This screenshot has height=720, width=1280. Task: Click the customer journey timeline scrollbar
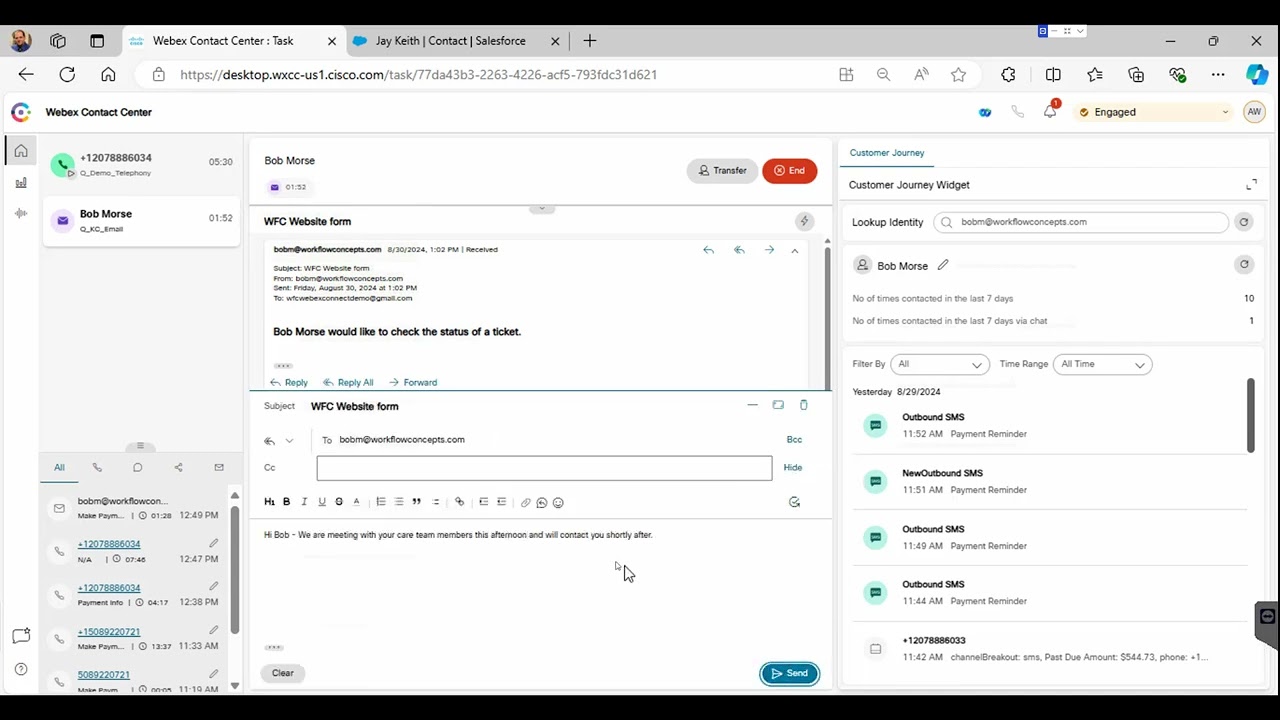click(1250, 416)
